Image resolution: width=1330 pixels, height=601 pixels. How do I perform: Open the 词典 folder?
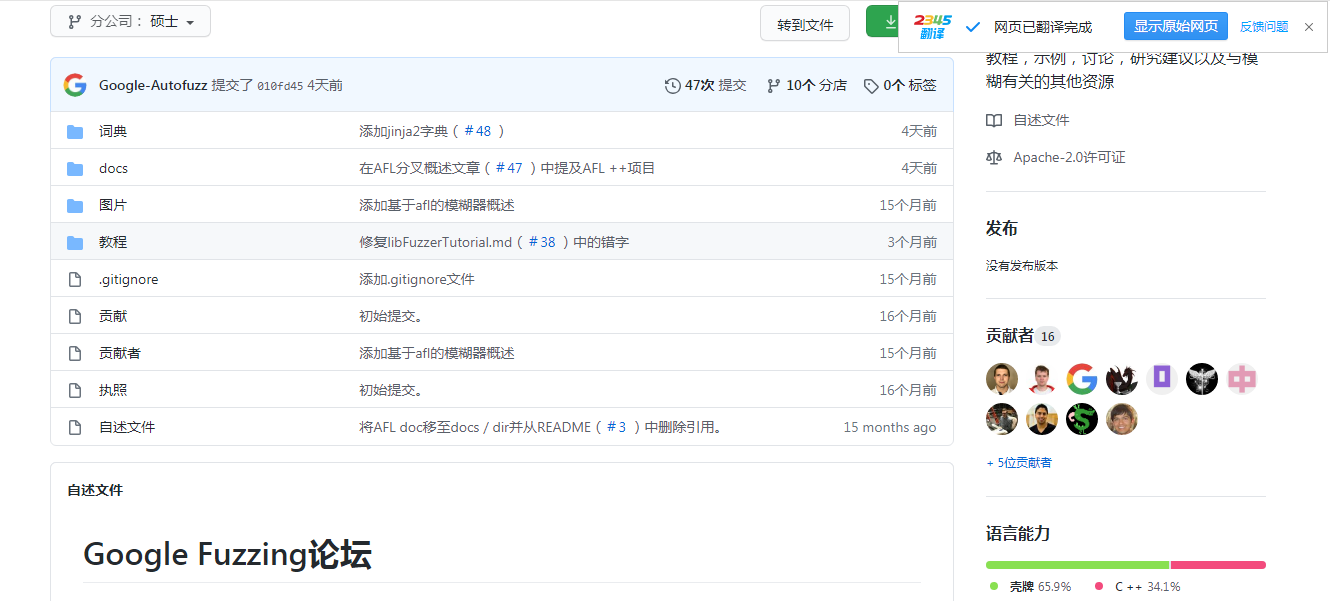click(113, 131)
